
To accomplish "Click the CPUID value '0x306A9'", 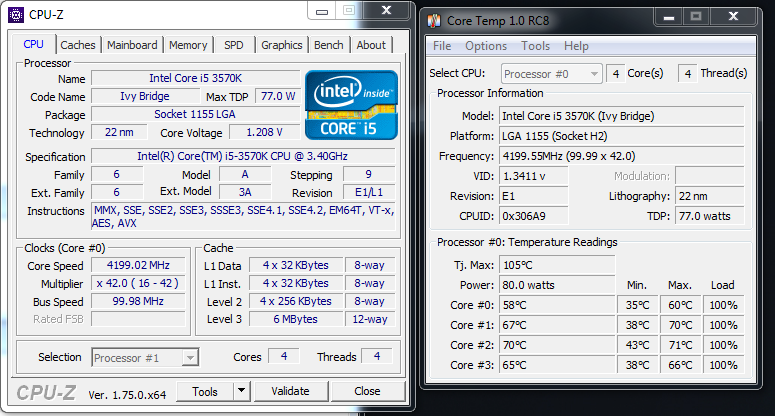I will point(534,216).
